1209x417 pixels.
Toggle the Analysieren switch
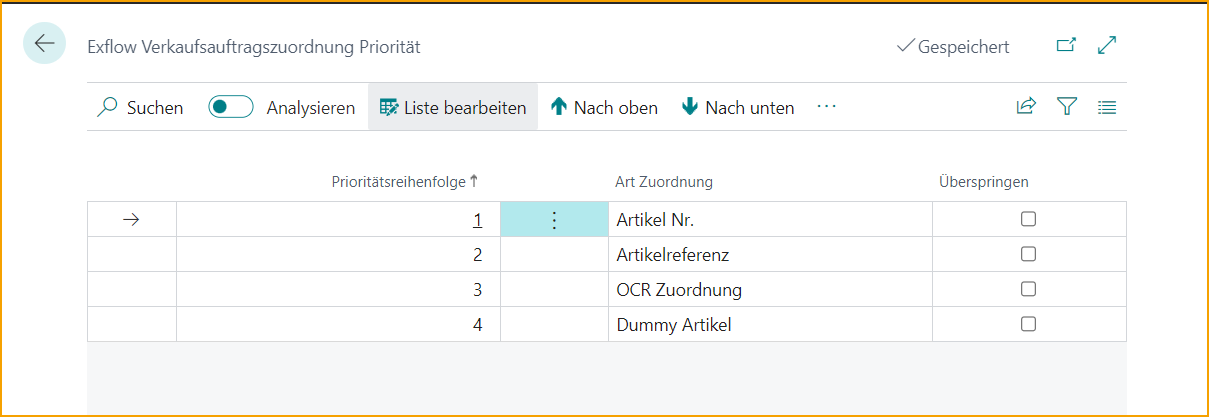(x=231, y=108)
